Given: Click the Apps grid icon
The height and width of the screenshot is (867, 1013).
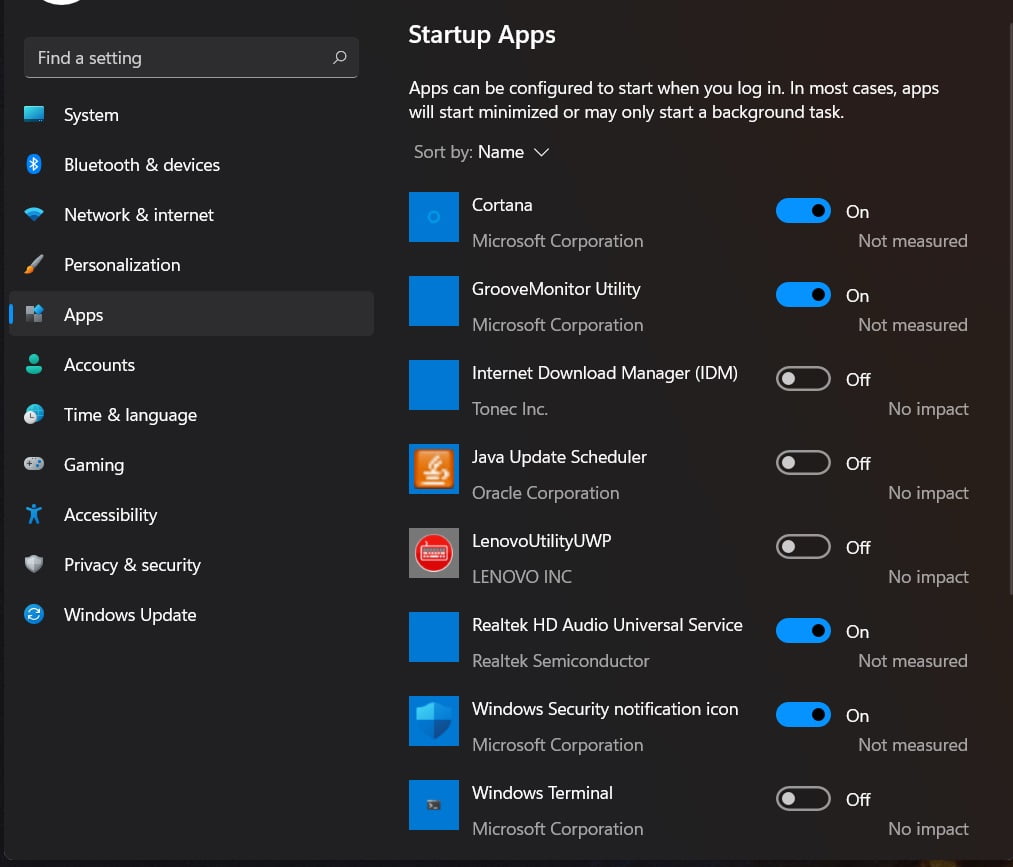Looking at the screenshot, I should pyautogui.click(x=34, y=314).
